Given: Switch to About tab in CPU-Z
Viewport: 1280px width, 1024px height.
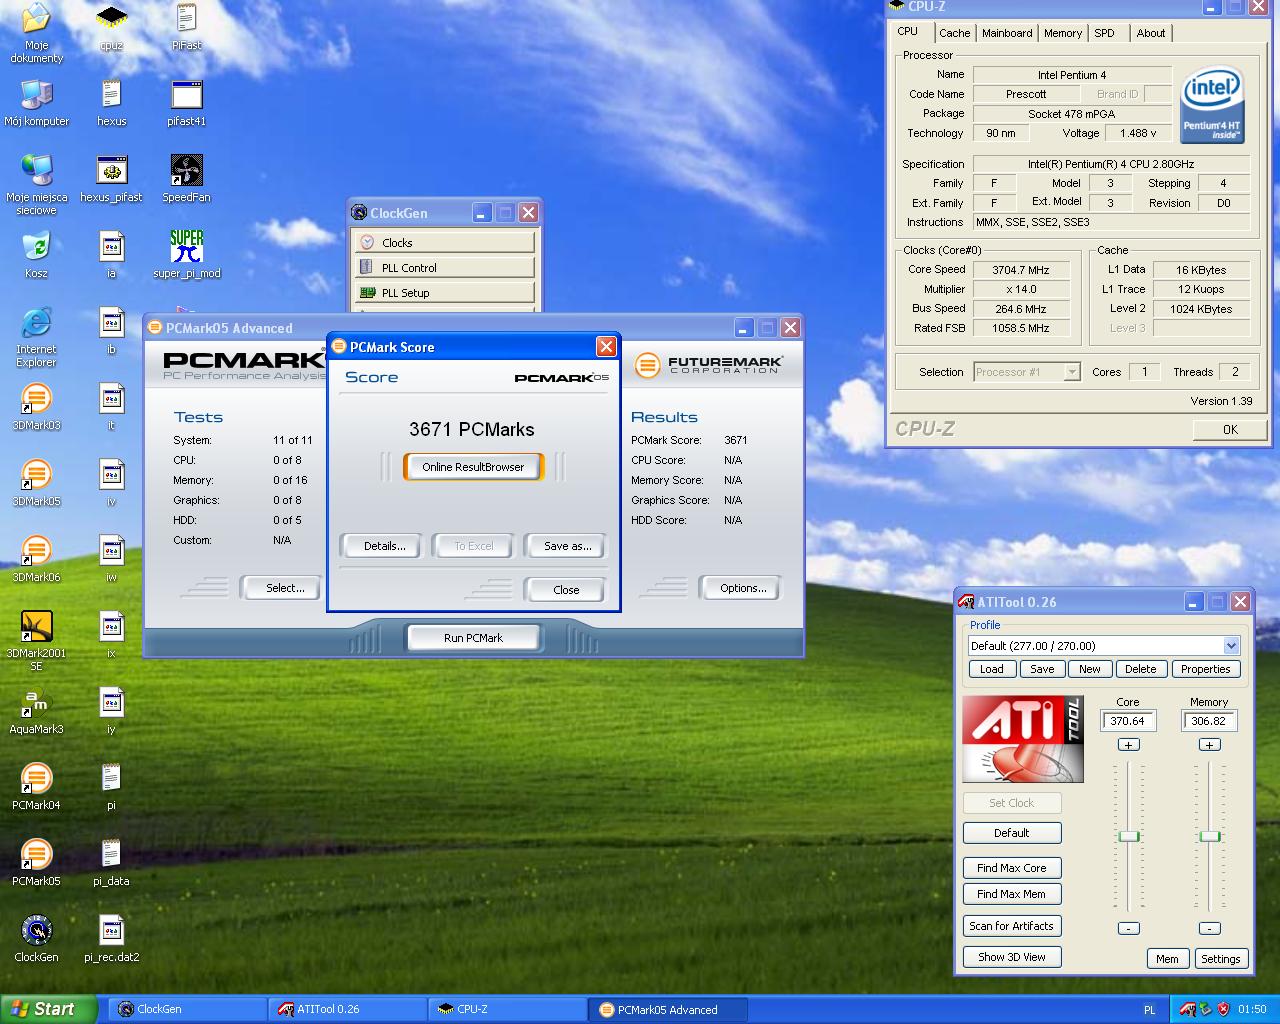Looking at the screenshot, I should point(1151,33).
